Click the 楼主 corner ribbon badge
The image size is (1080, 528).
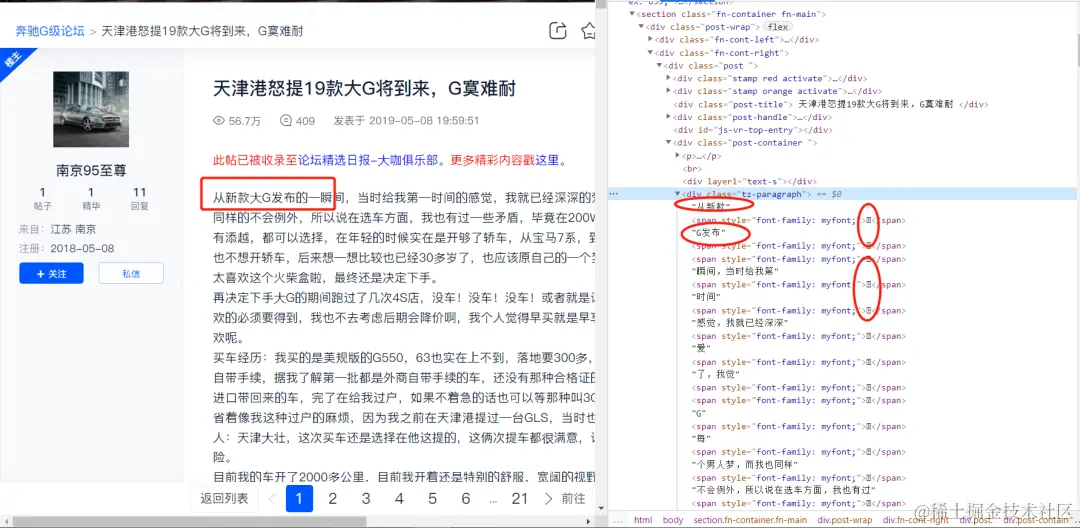tap(11, 61)
